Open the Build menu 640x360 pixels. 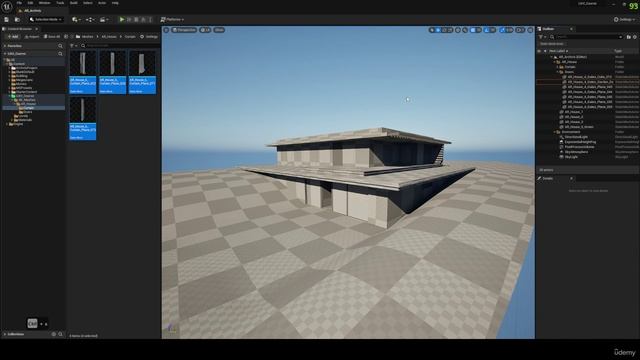pos(73,3)
